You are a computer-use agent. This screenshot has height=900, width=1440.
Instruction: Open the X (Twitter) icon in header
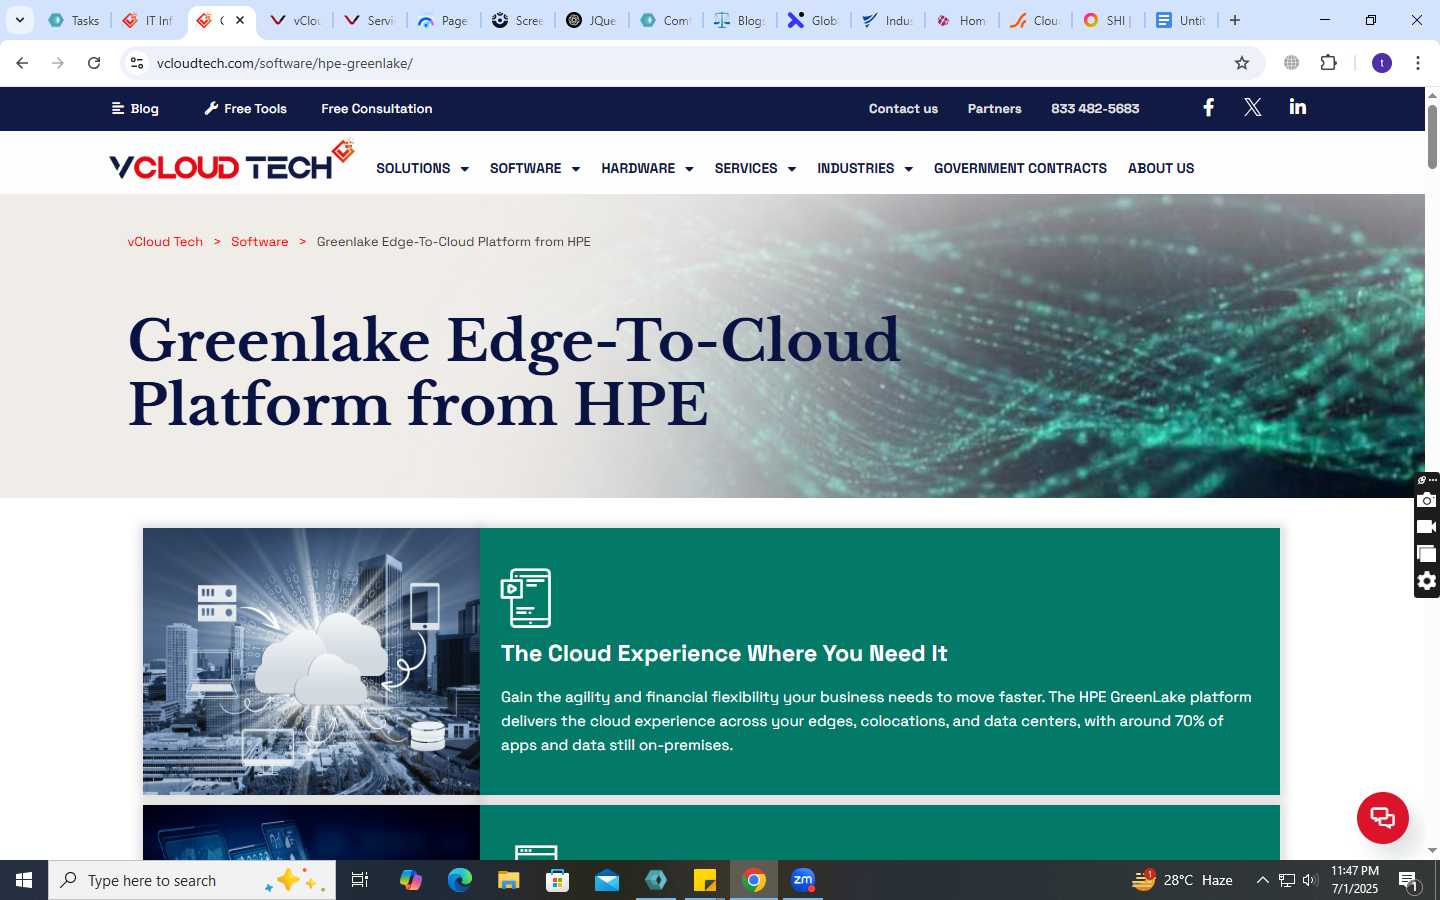click(x=1252, y=108)
